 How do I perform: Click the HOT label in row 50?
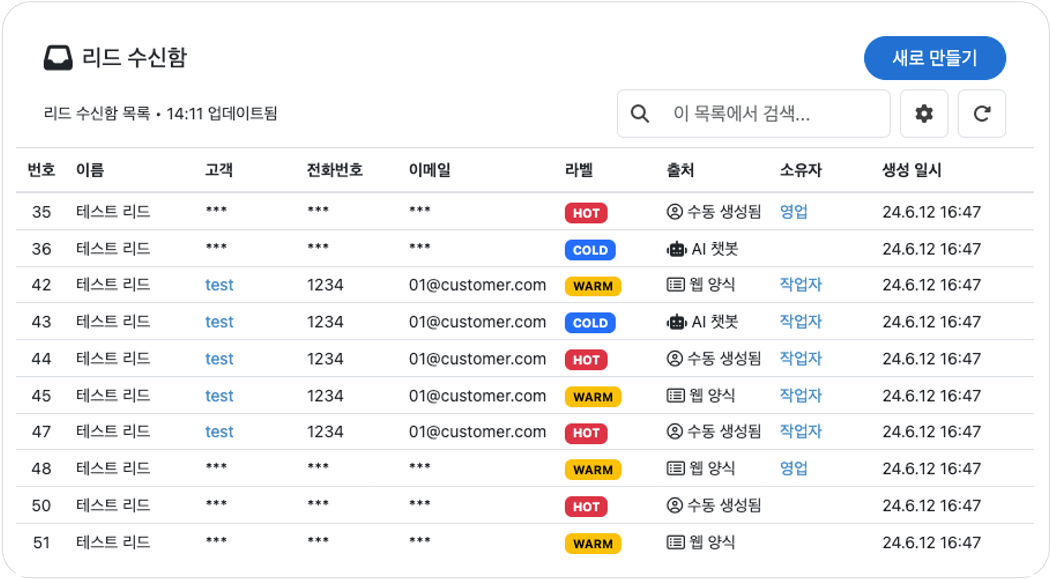pos(586,507)
